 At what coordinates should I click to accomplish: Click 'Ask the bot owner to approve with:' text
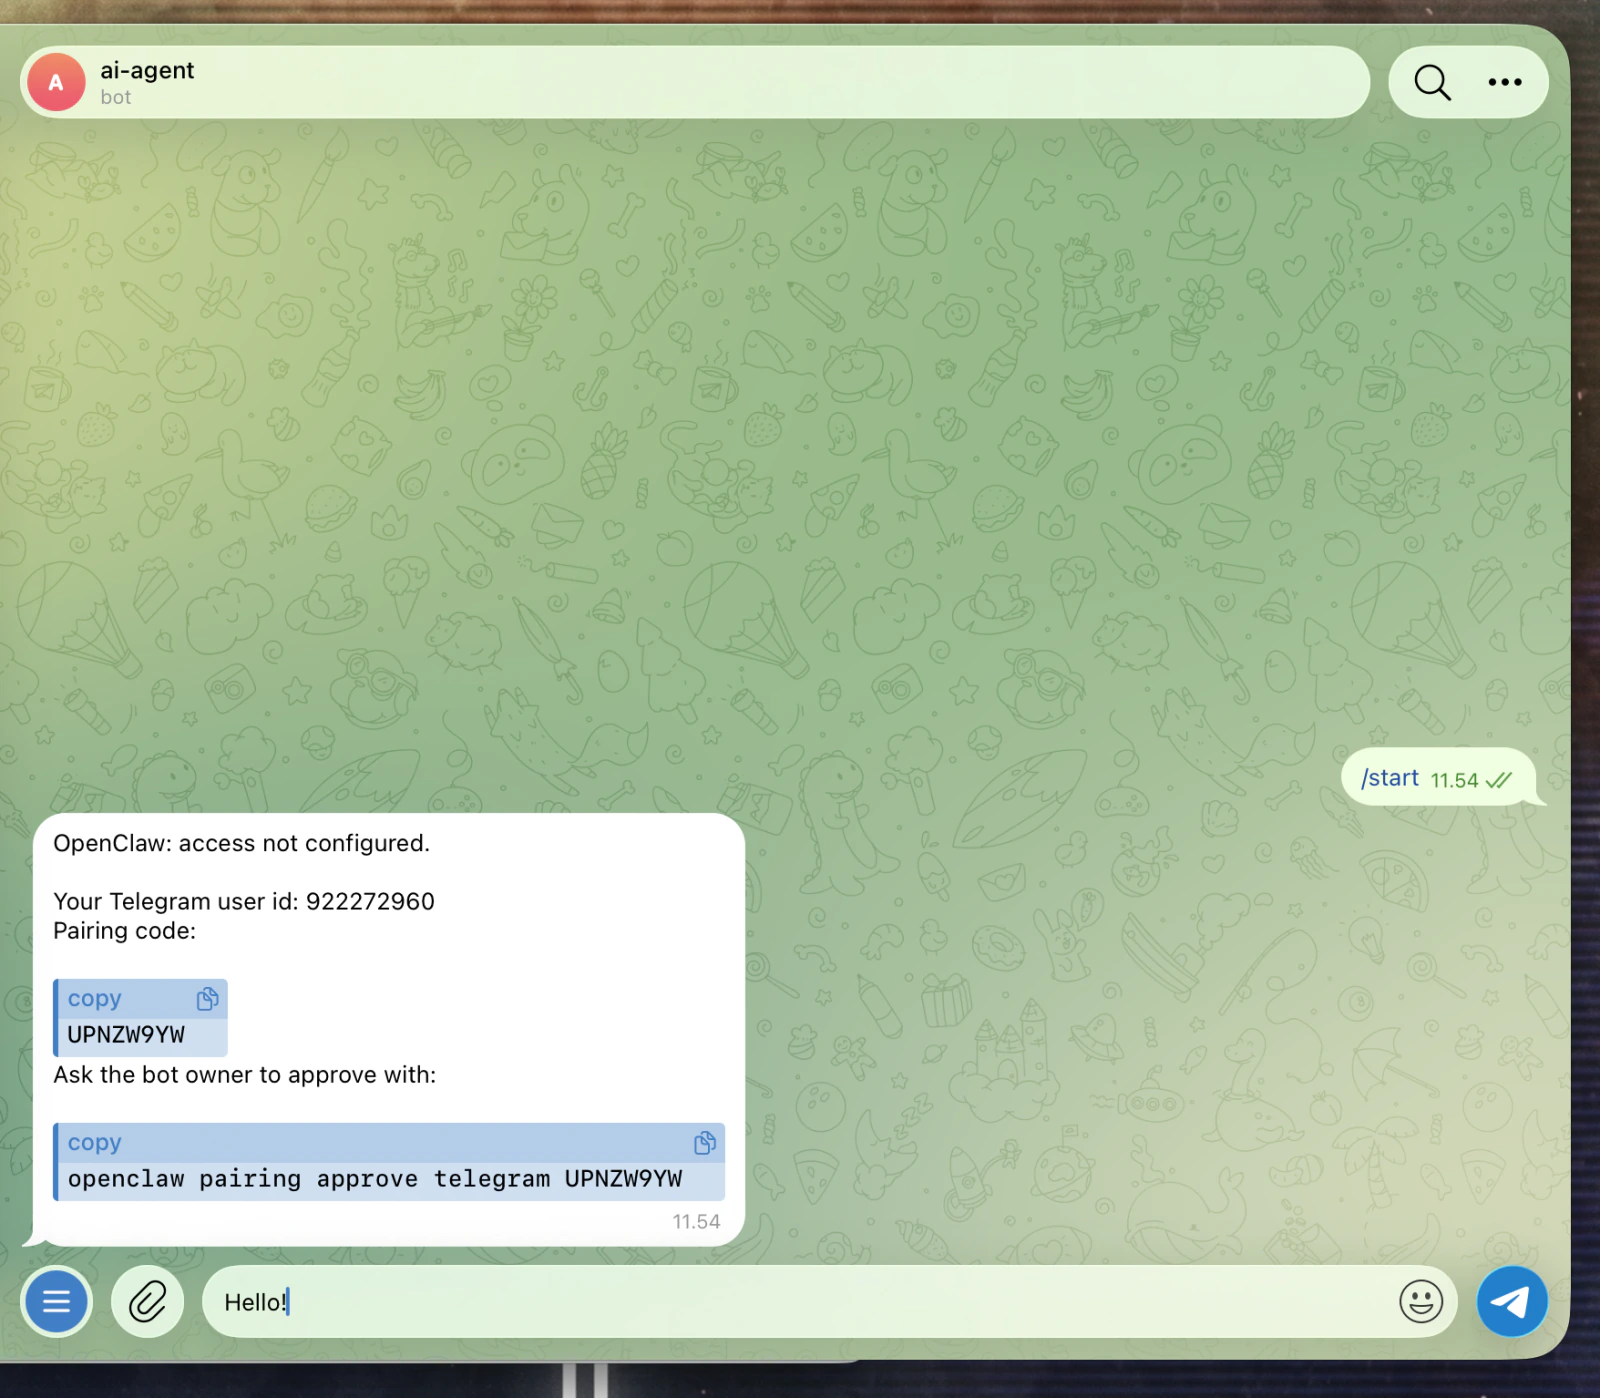pos(245,1075)
